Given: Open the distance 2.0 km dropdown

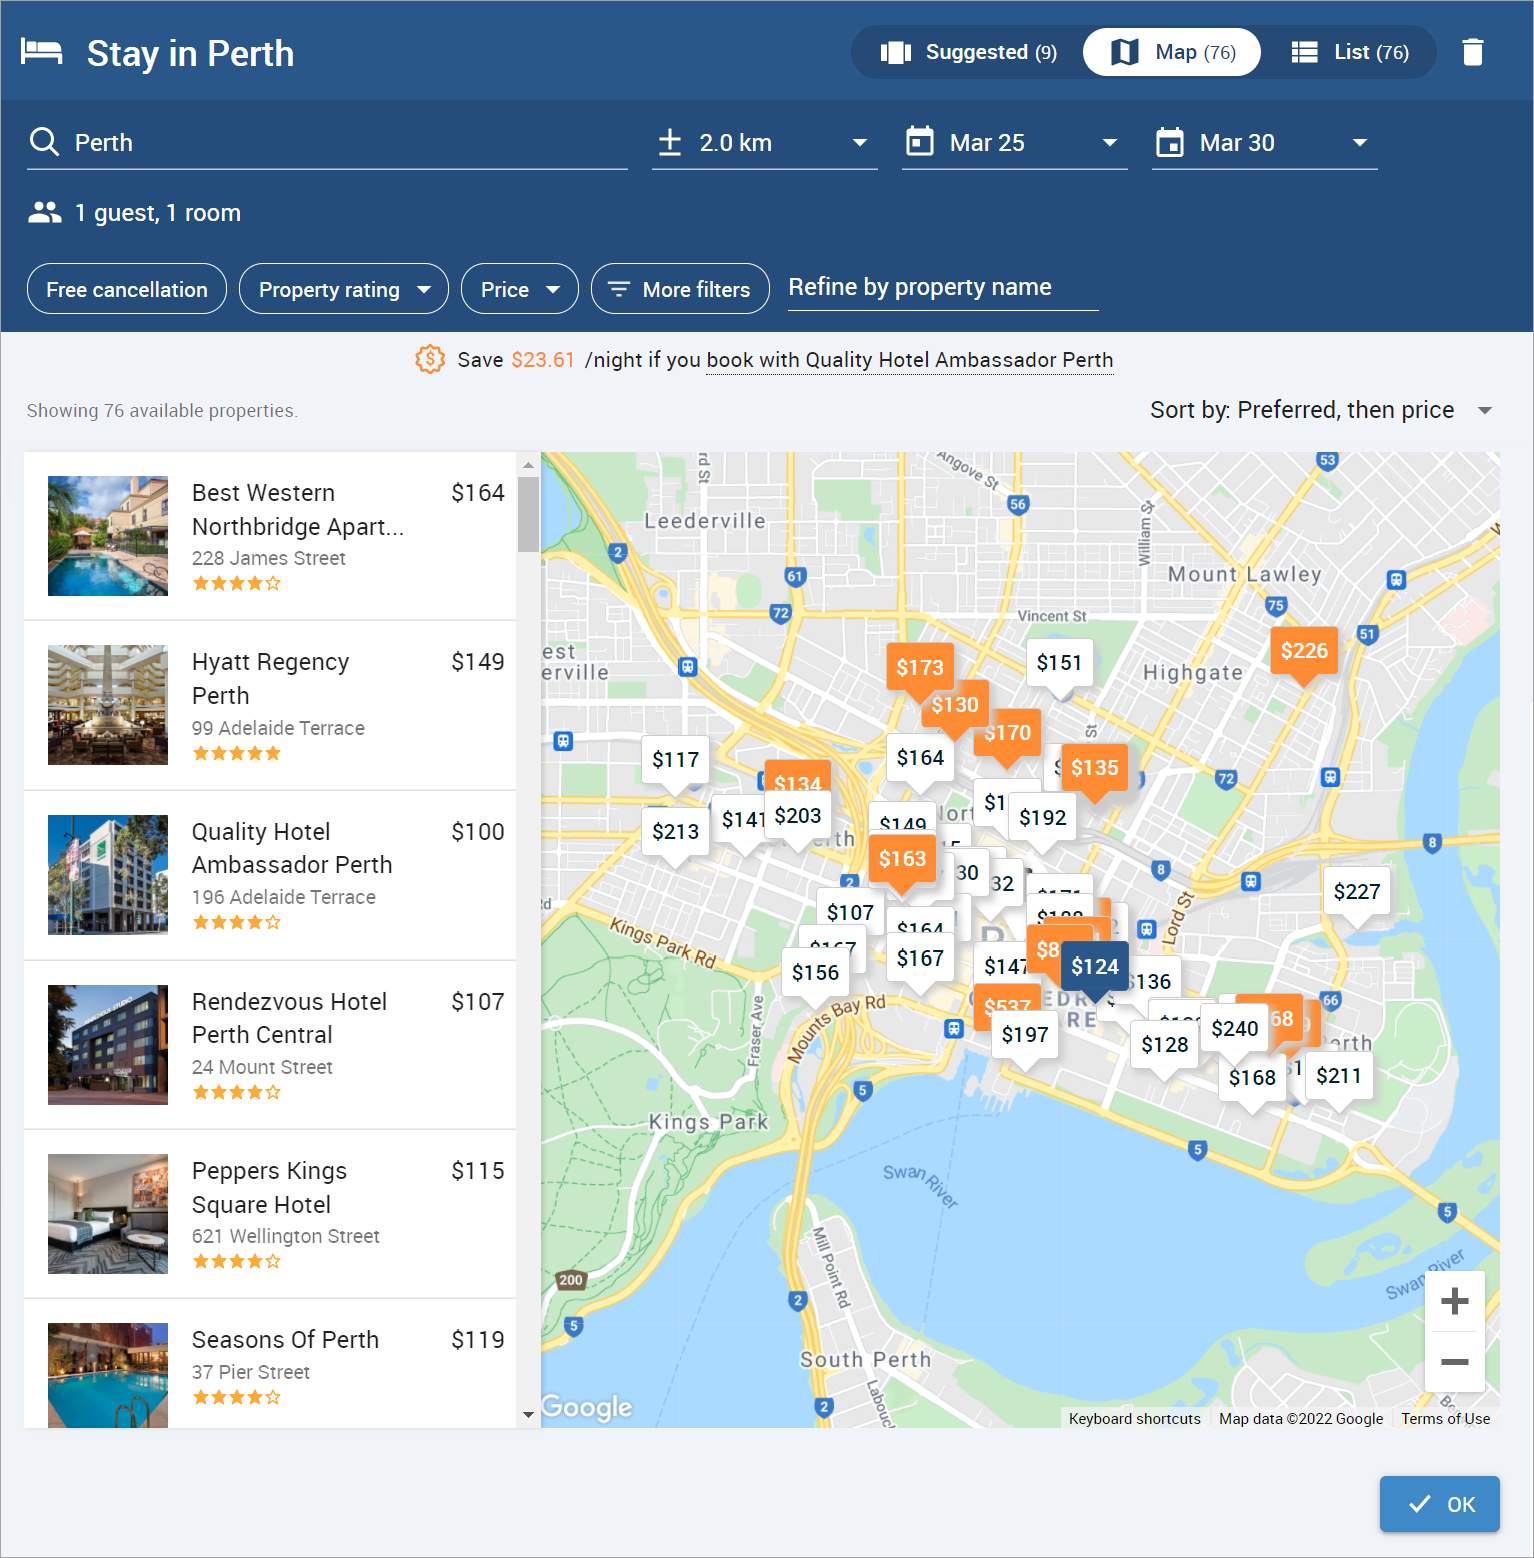Looking at the screenshot, I should point(765,143).
